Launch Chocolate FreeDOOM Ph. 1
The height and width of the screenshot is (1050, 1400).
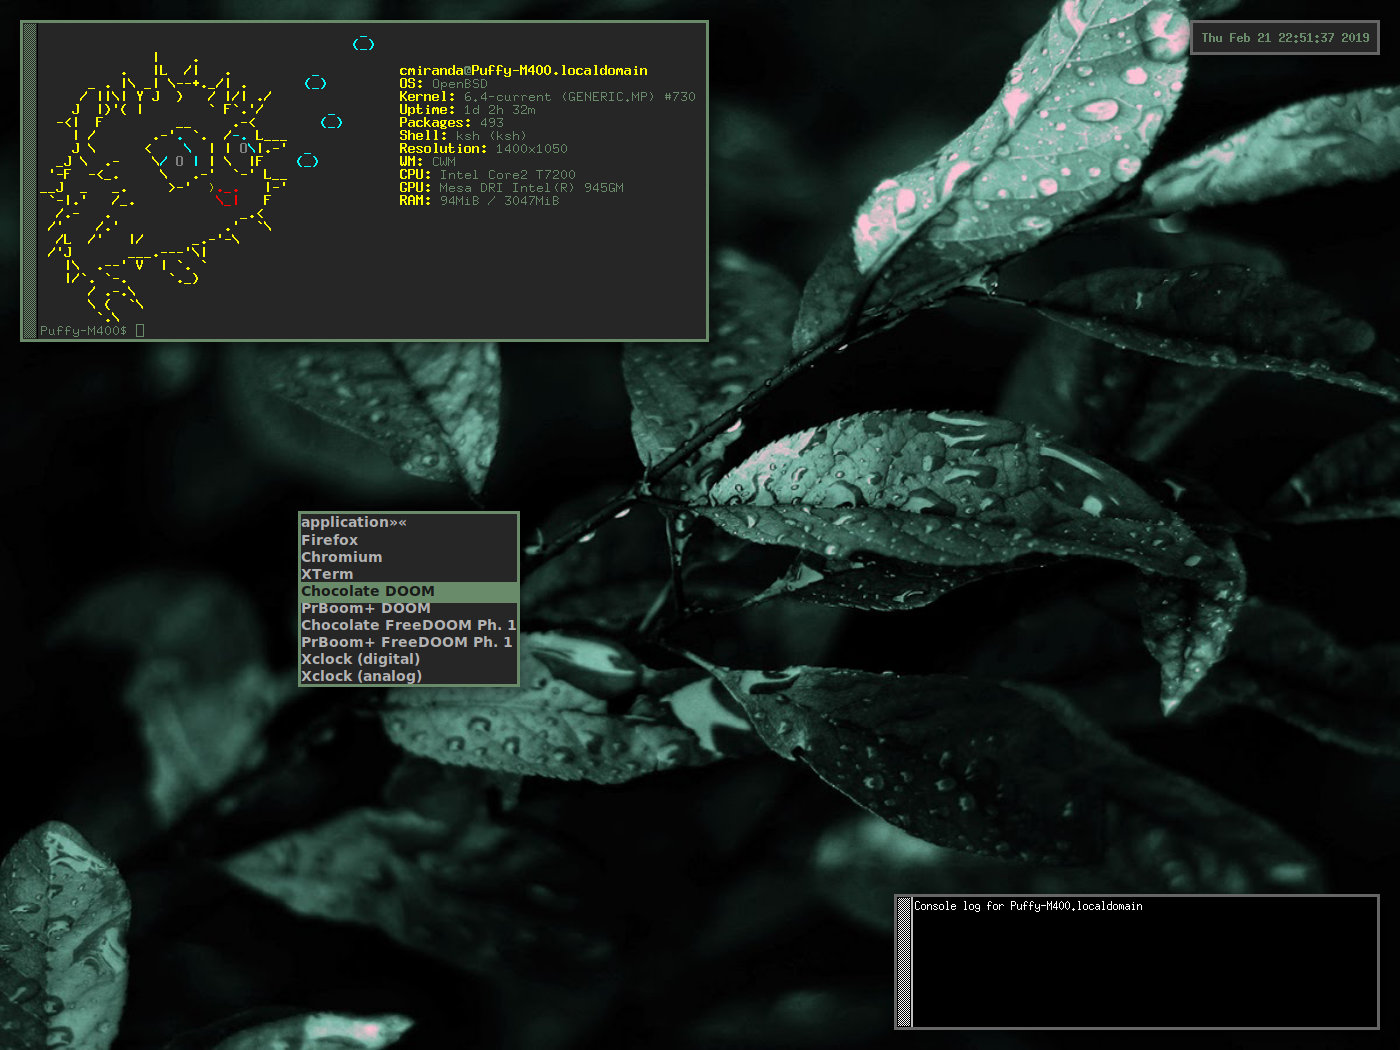(408, 625)
